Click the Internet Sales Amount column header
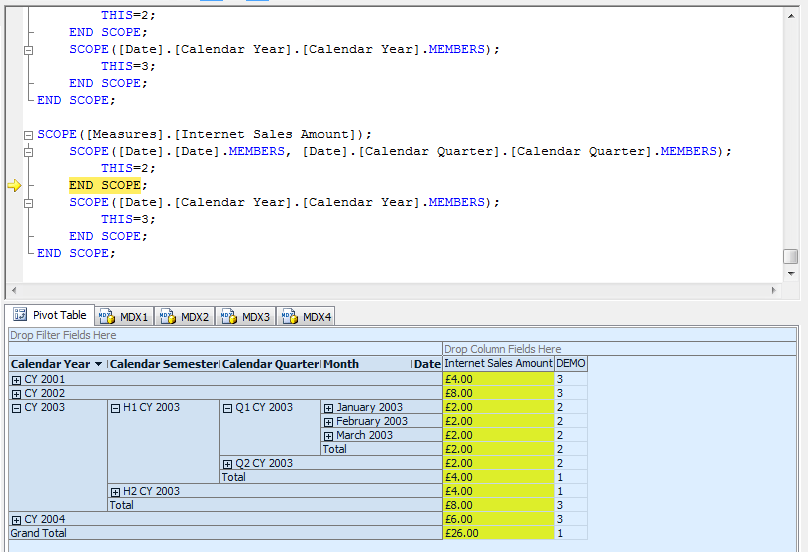 pos(498,363)
